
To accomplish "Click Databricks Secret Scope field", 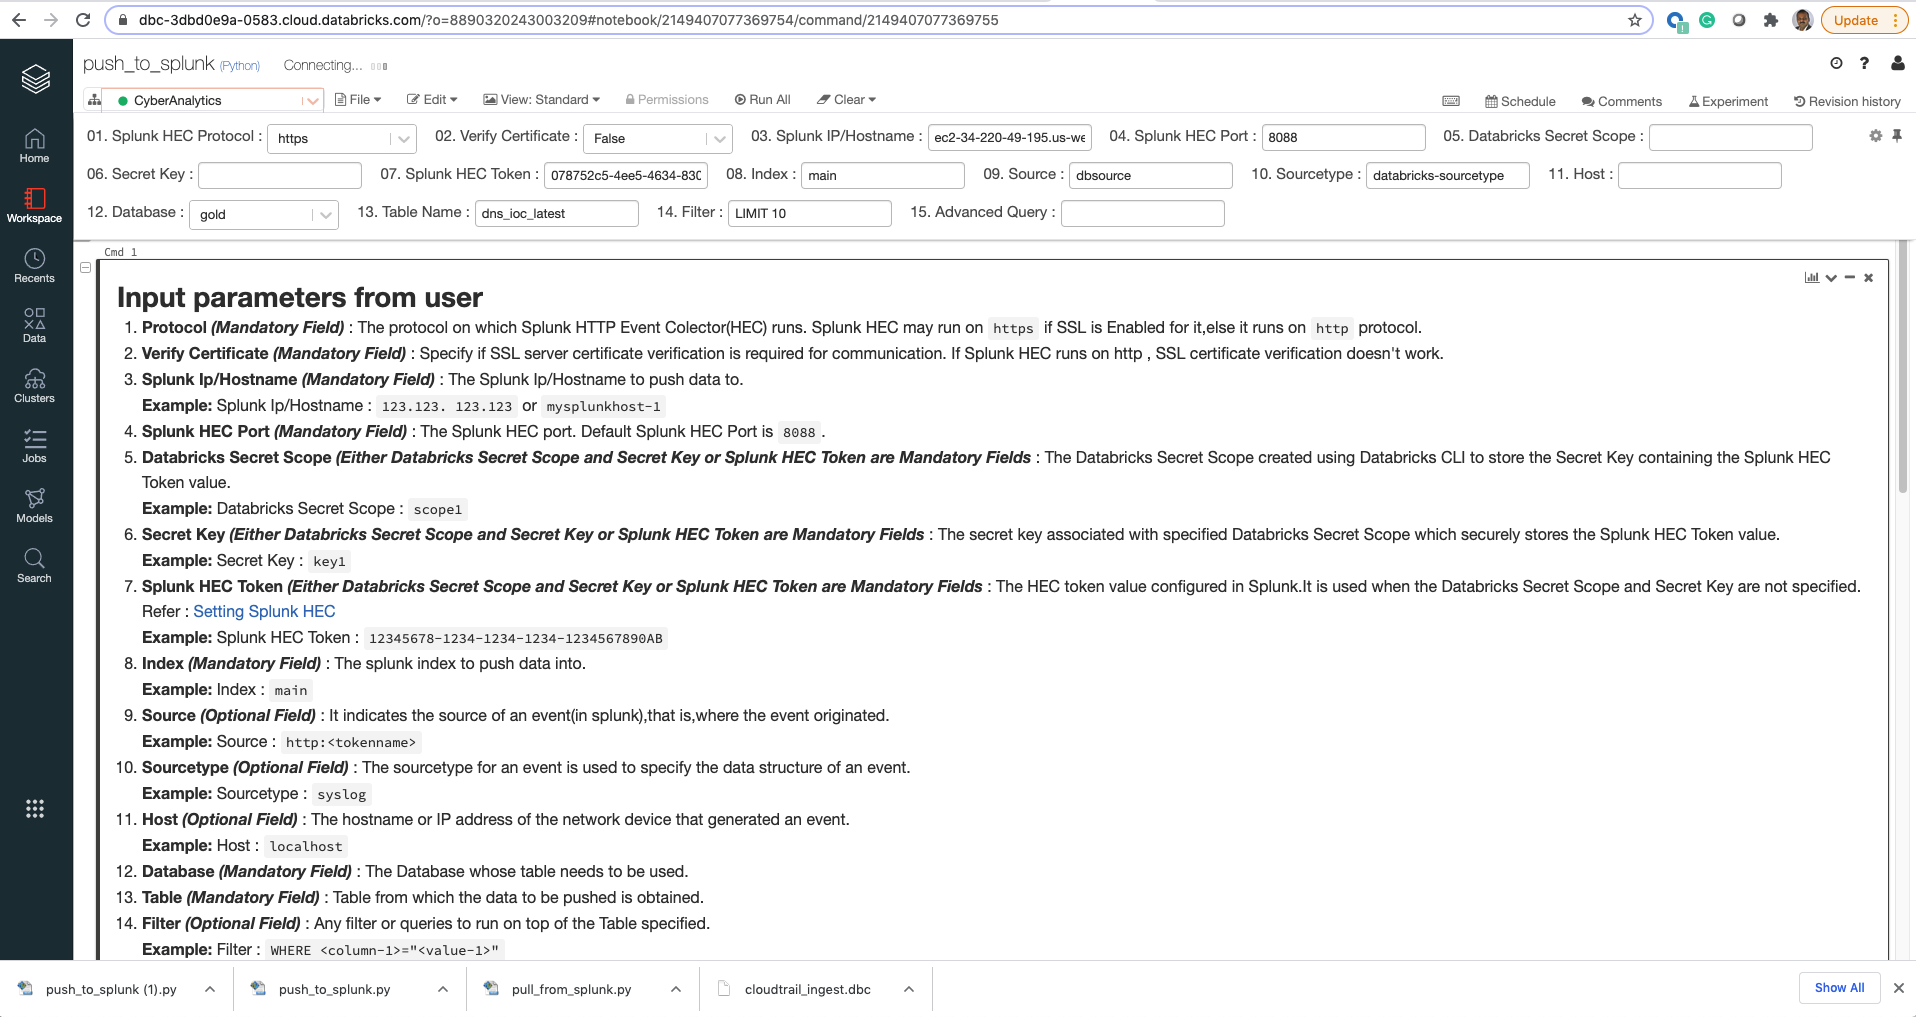I will 1730,137.
